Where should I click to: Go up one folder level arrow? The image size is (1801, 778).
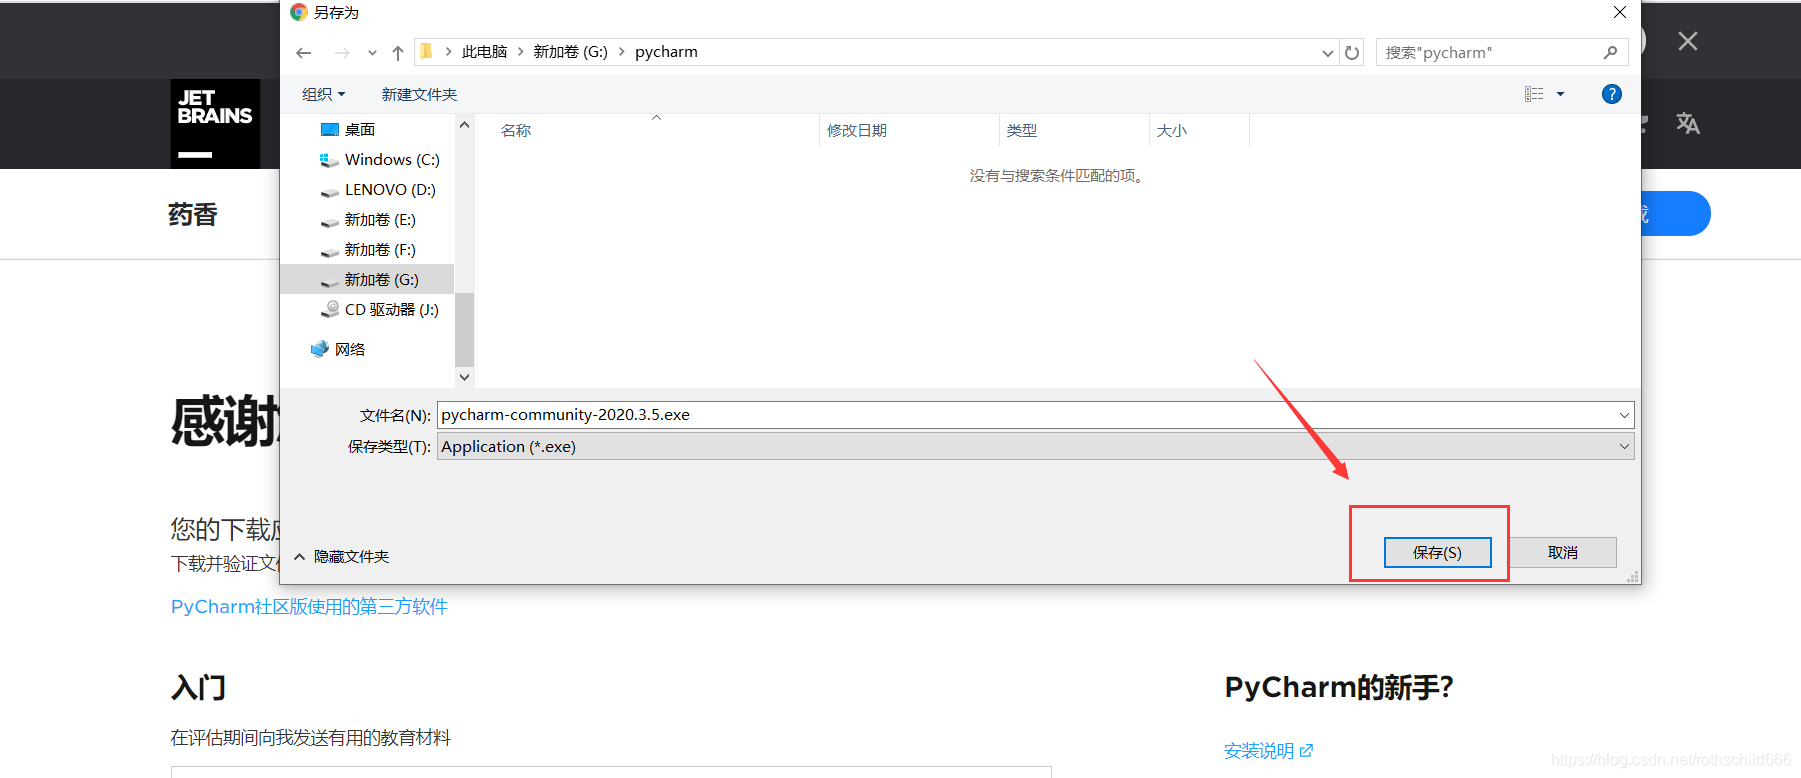coord(398,53)
